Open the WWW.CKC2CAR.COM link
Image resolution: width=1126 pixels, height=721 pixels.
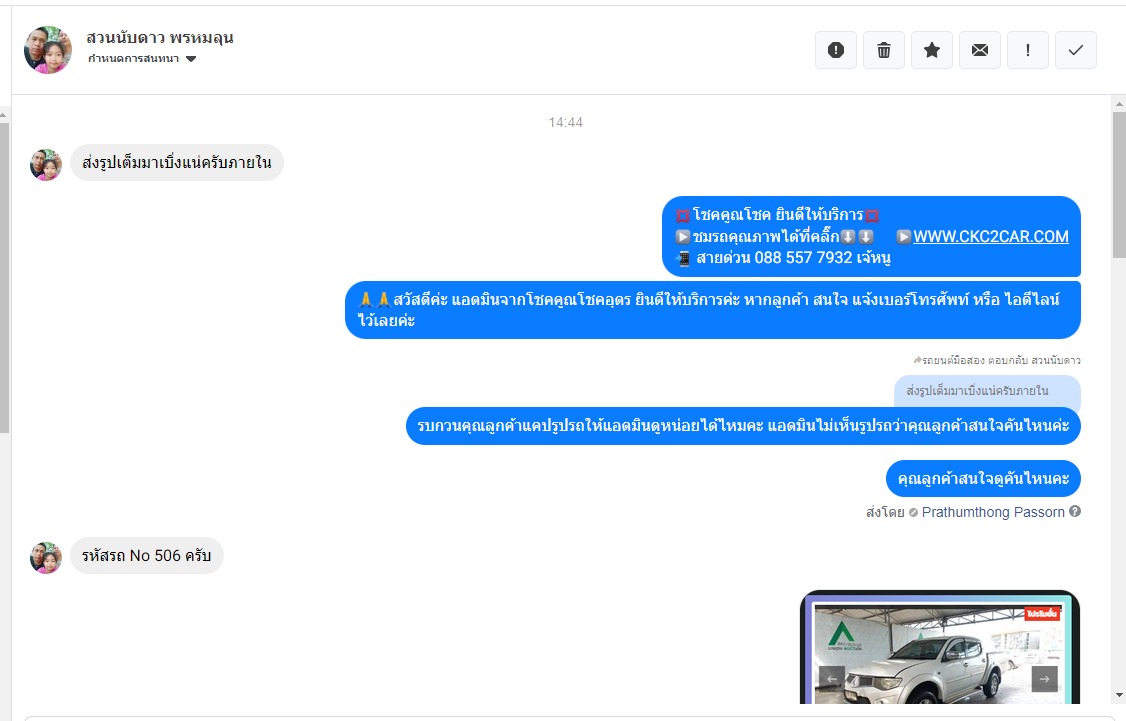990,236
